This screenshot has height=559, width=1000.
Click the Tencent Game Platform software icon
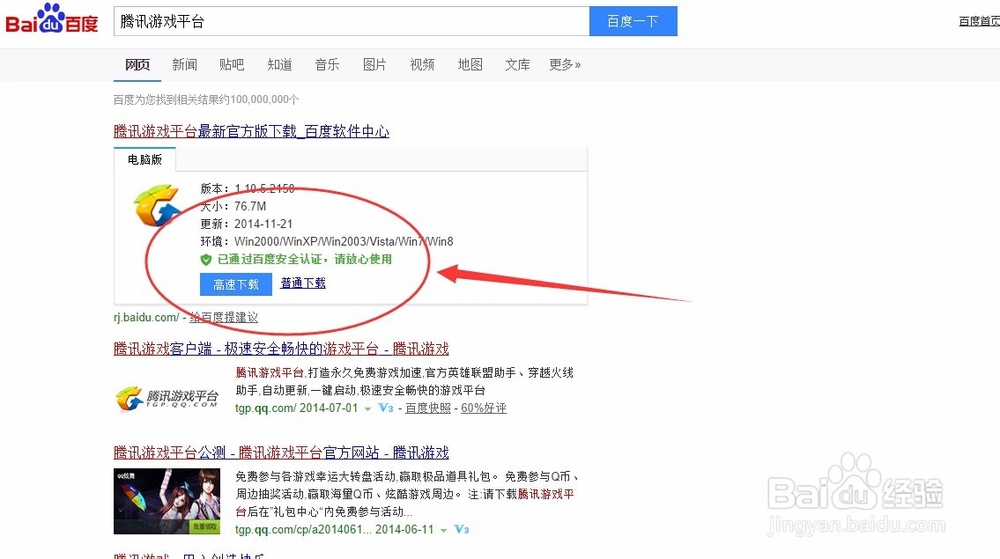[x=157, y=205]
